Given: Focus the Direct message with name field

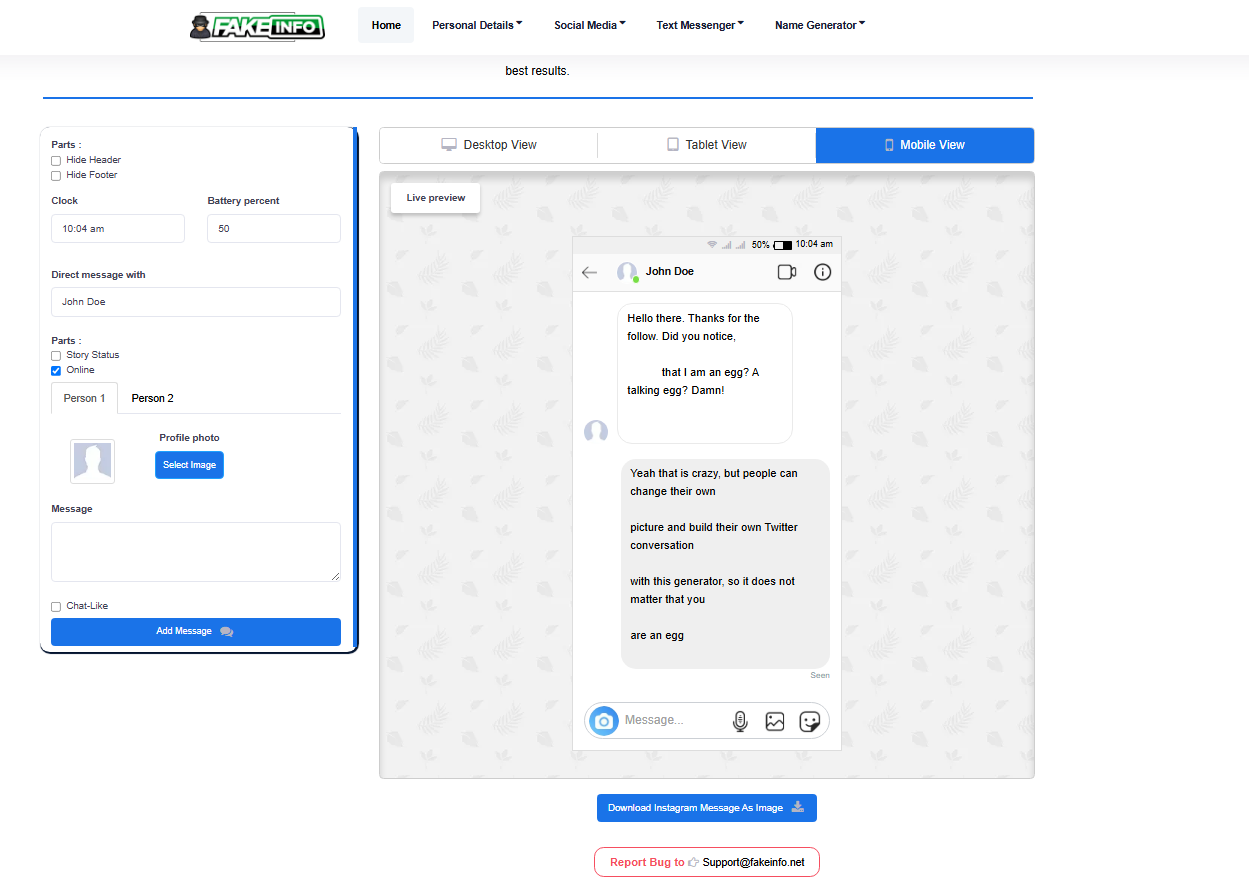Looking at the screenshot, I should click(x=196, y=302).
